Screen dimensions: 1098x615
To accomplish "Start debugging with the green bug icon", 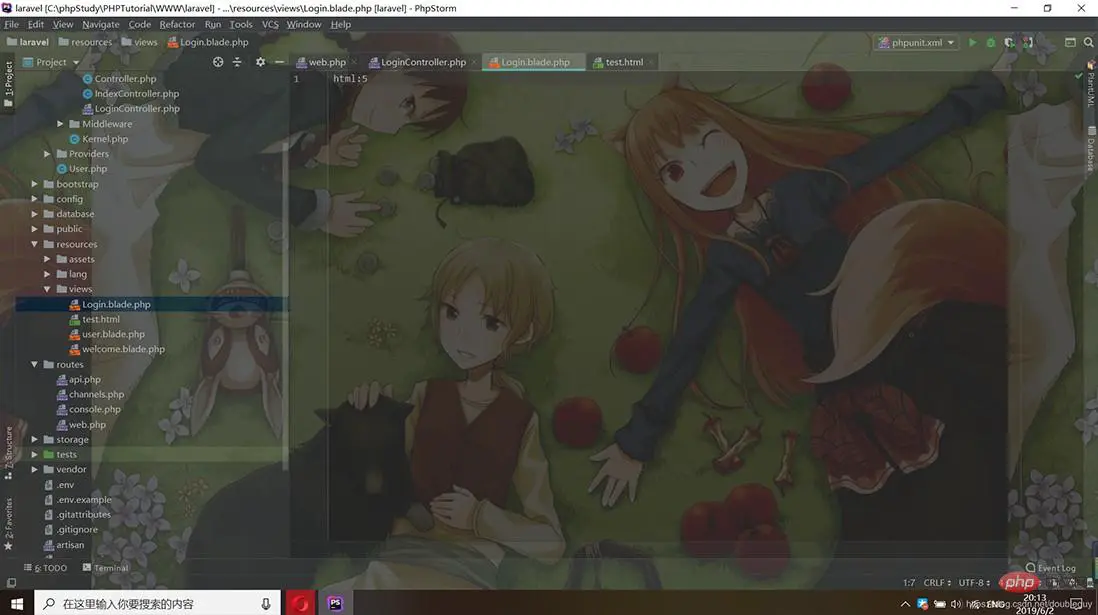I will (991, 43).
